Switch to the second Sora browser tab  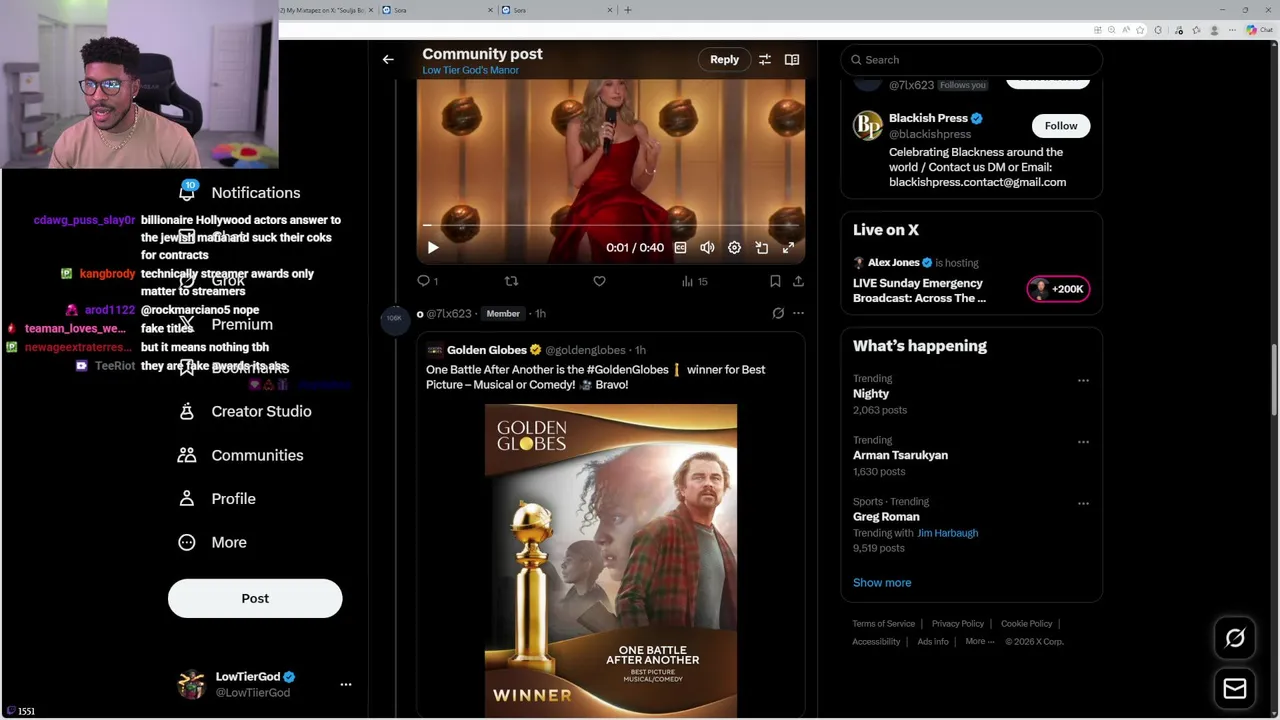pos(556,10)
